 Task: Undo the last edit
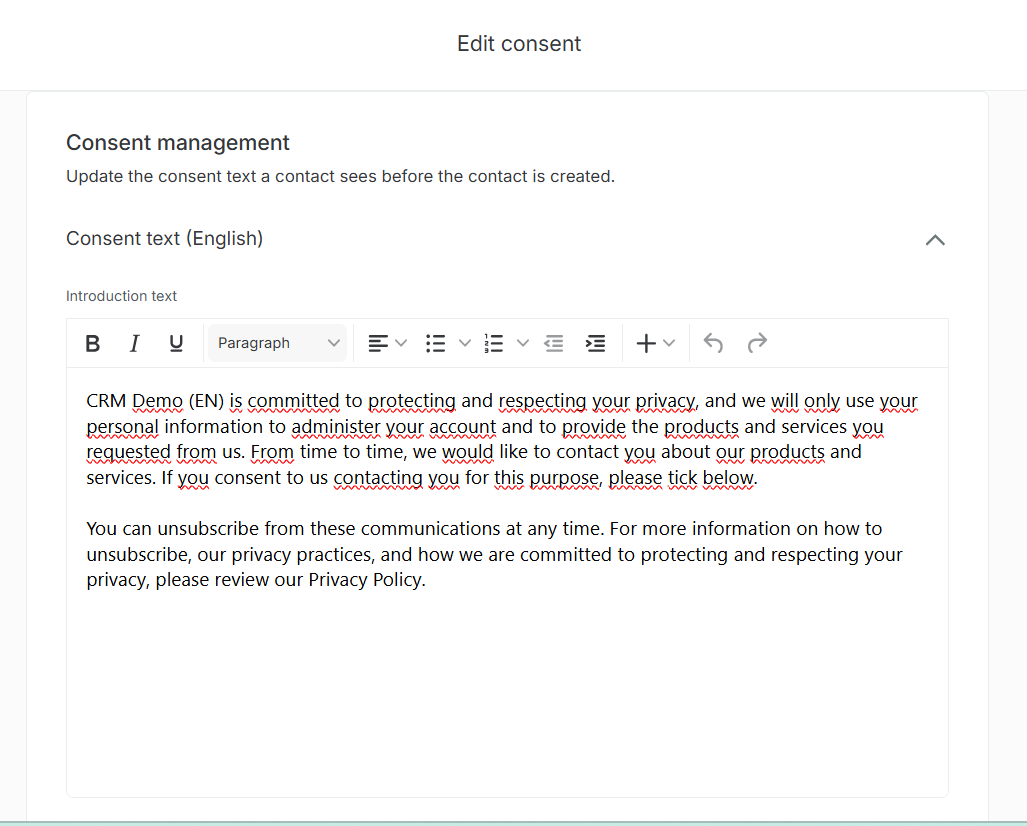tap(713, 343)
